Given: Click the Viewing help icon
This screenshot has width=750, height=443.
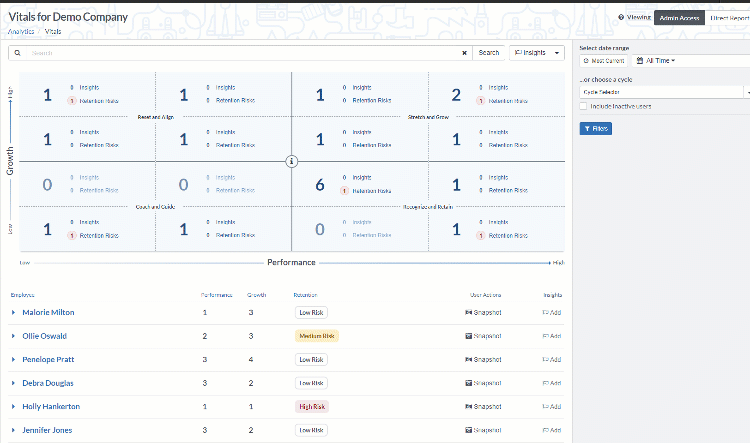Looking at the screenshot, I should coord(621,17).
